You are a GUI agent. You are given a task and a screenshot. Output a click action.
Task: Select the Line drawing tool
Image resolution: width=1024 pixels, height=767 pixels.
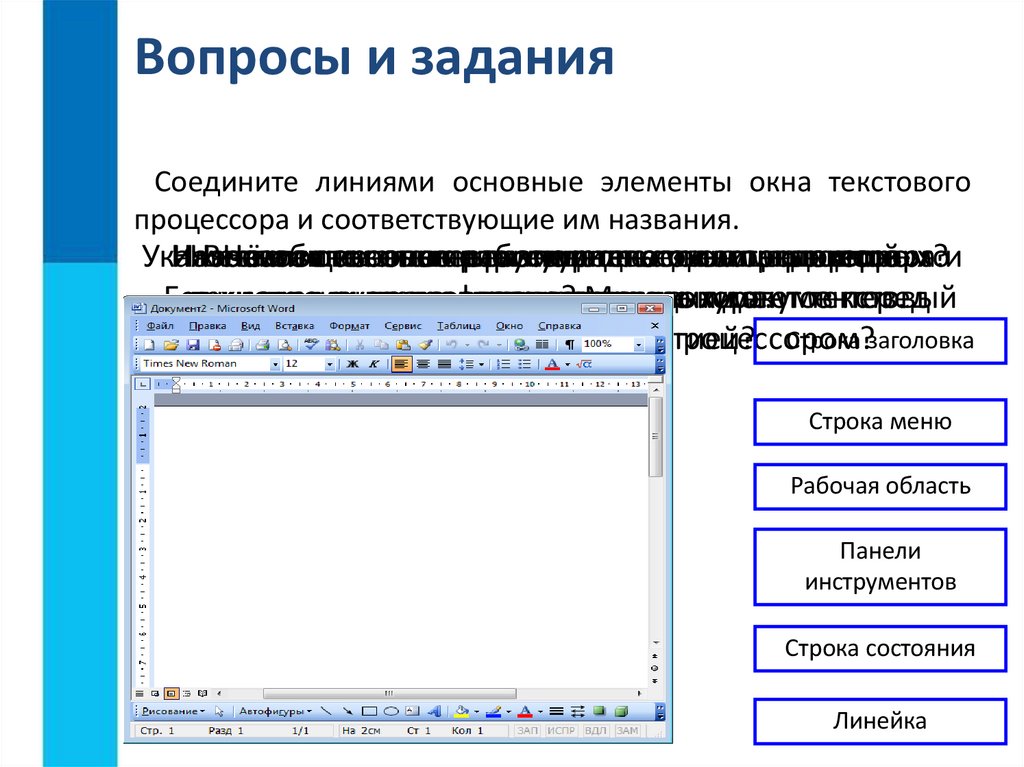point(327,711)
